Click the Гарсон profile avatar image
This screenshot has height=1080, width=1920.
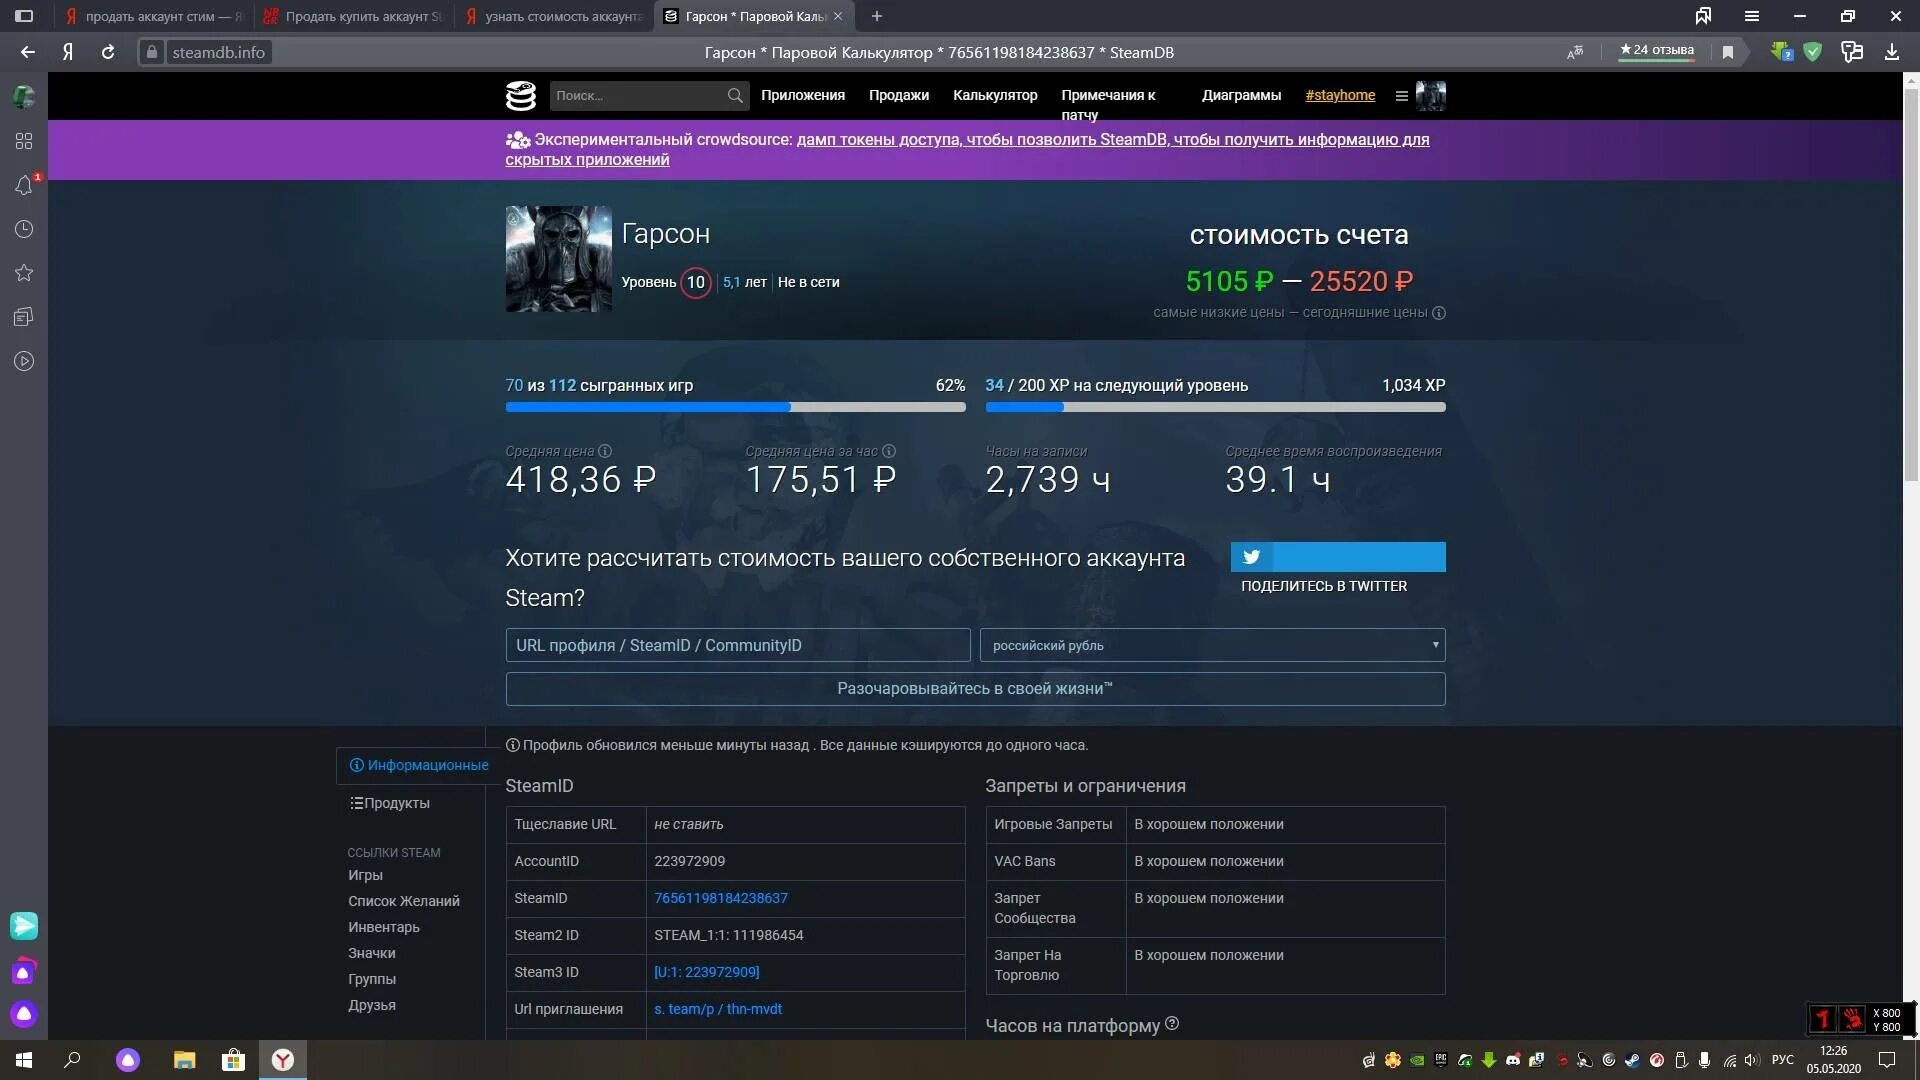coord(558,259)
